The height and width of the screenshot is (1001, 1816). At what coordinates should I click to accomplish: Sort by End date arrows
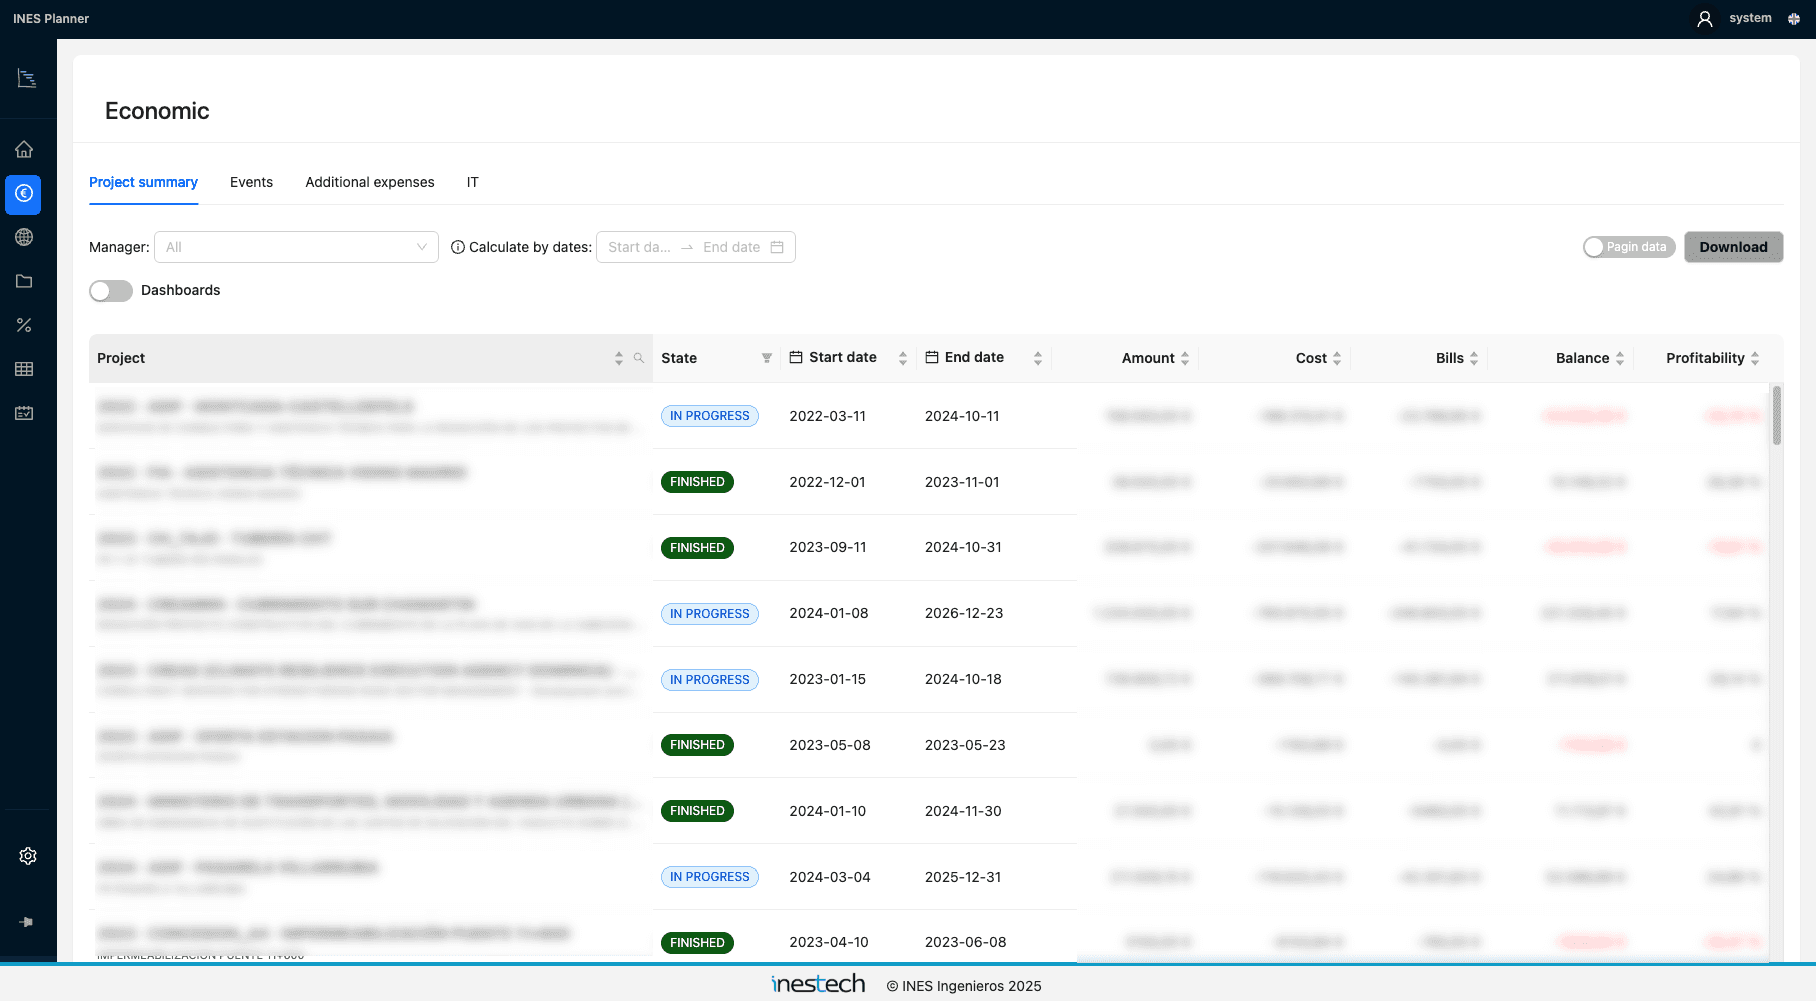point(1038,358)
